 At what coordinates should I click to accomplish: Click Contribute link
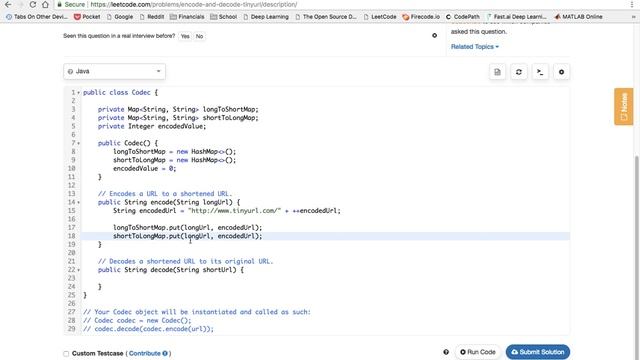[144, 353]
